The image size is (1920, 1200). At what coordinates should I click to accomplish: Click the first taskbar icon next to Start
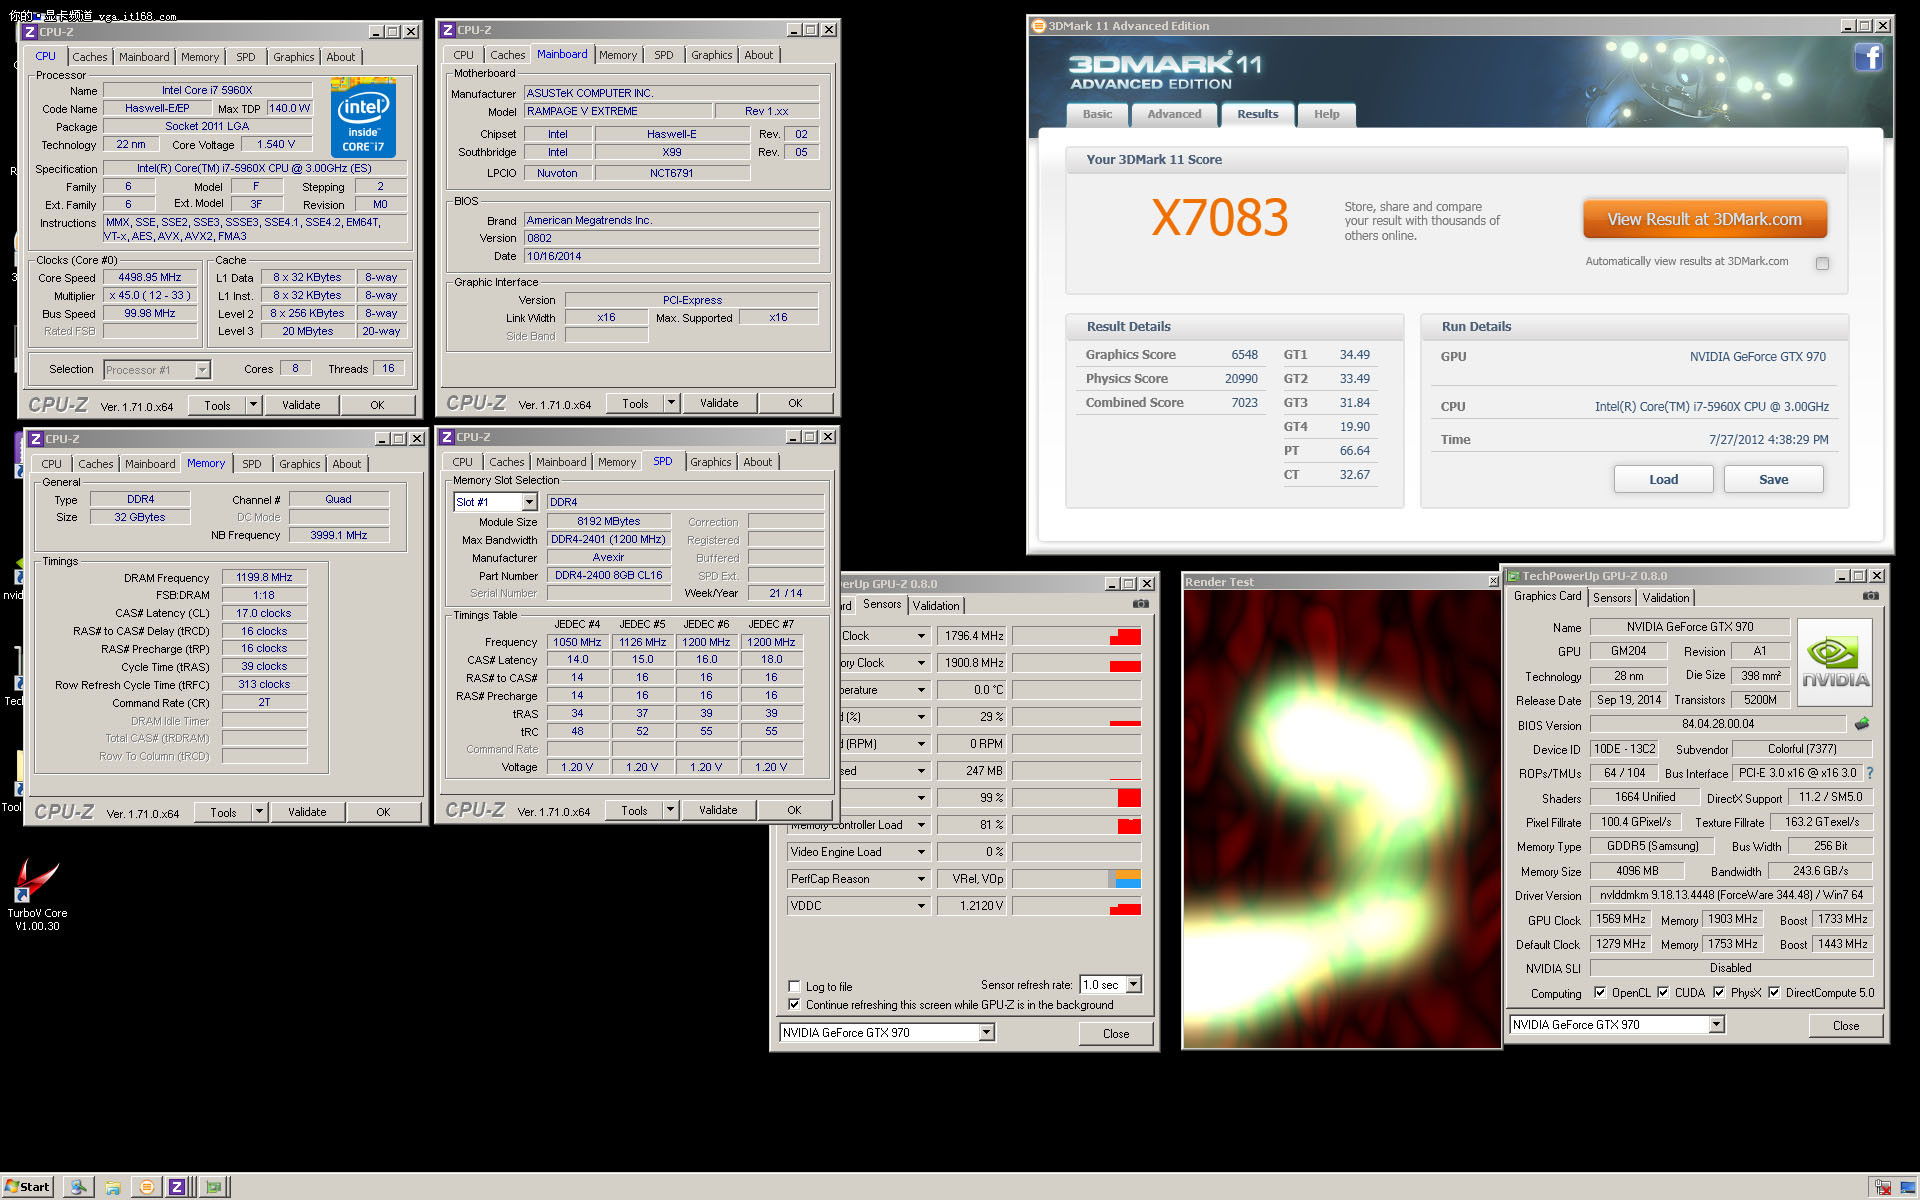pos(79,1187)
